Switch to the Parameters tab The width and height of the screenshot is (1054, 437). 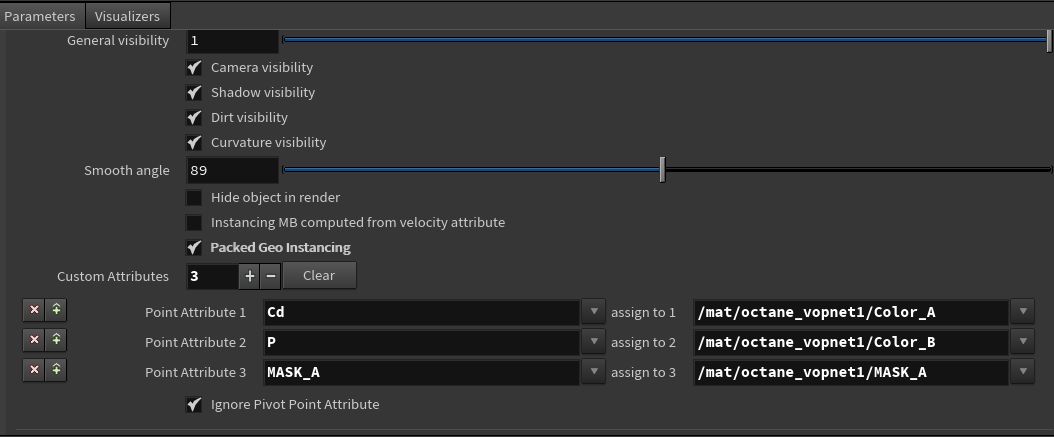coord(40,16)
